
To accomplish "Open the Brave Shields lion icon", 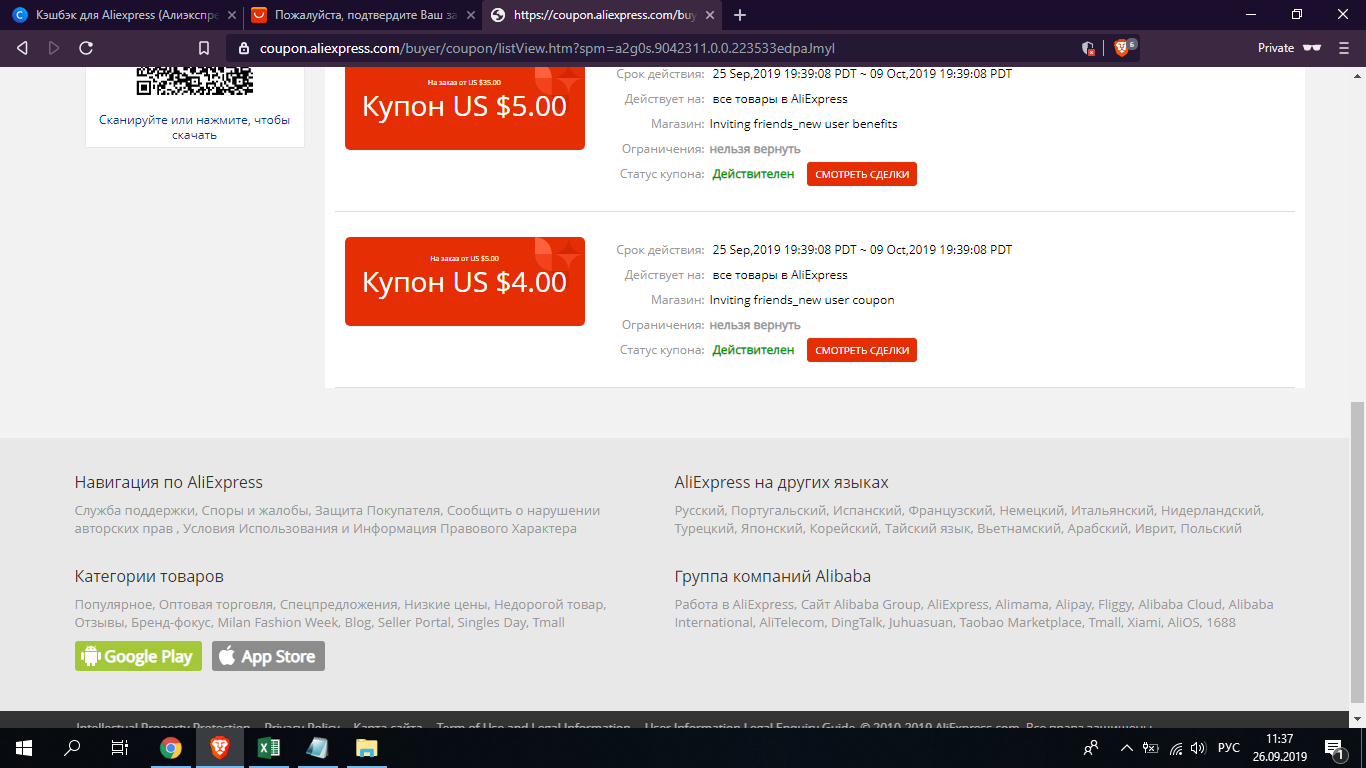I will (1122, 47).
